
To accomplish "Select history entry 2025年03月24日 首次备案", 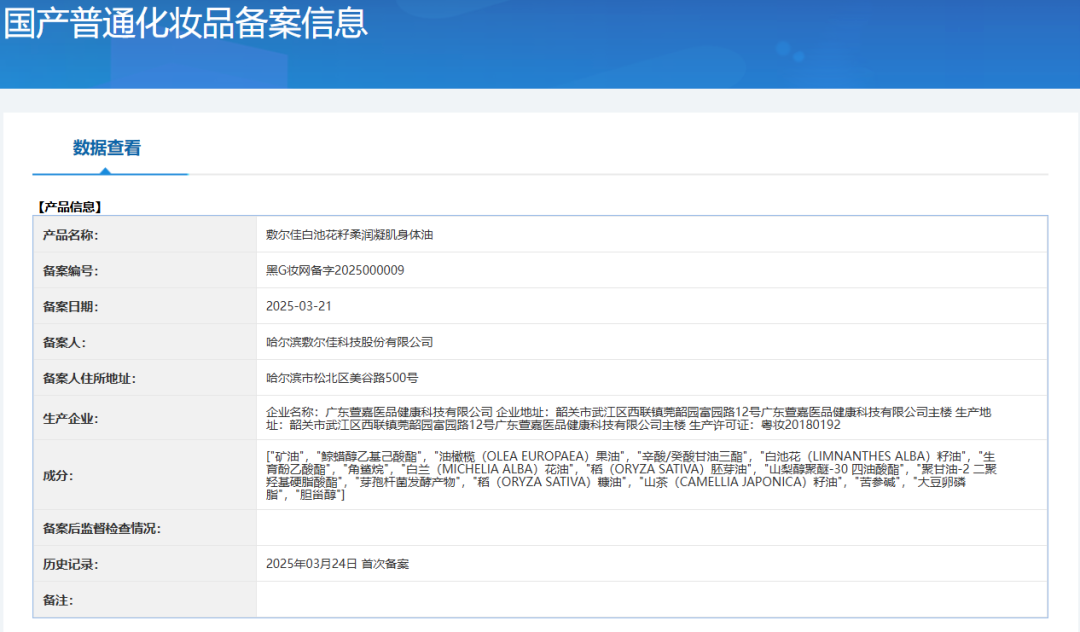I will [x=338, y=564].
